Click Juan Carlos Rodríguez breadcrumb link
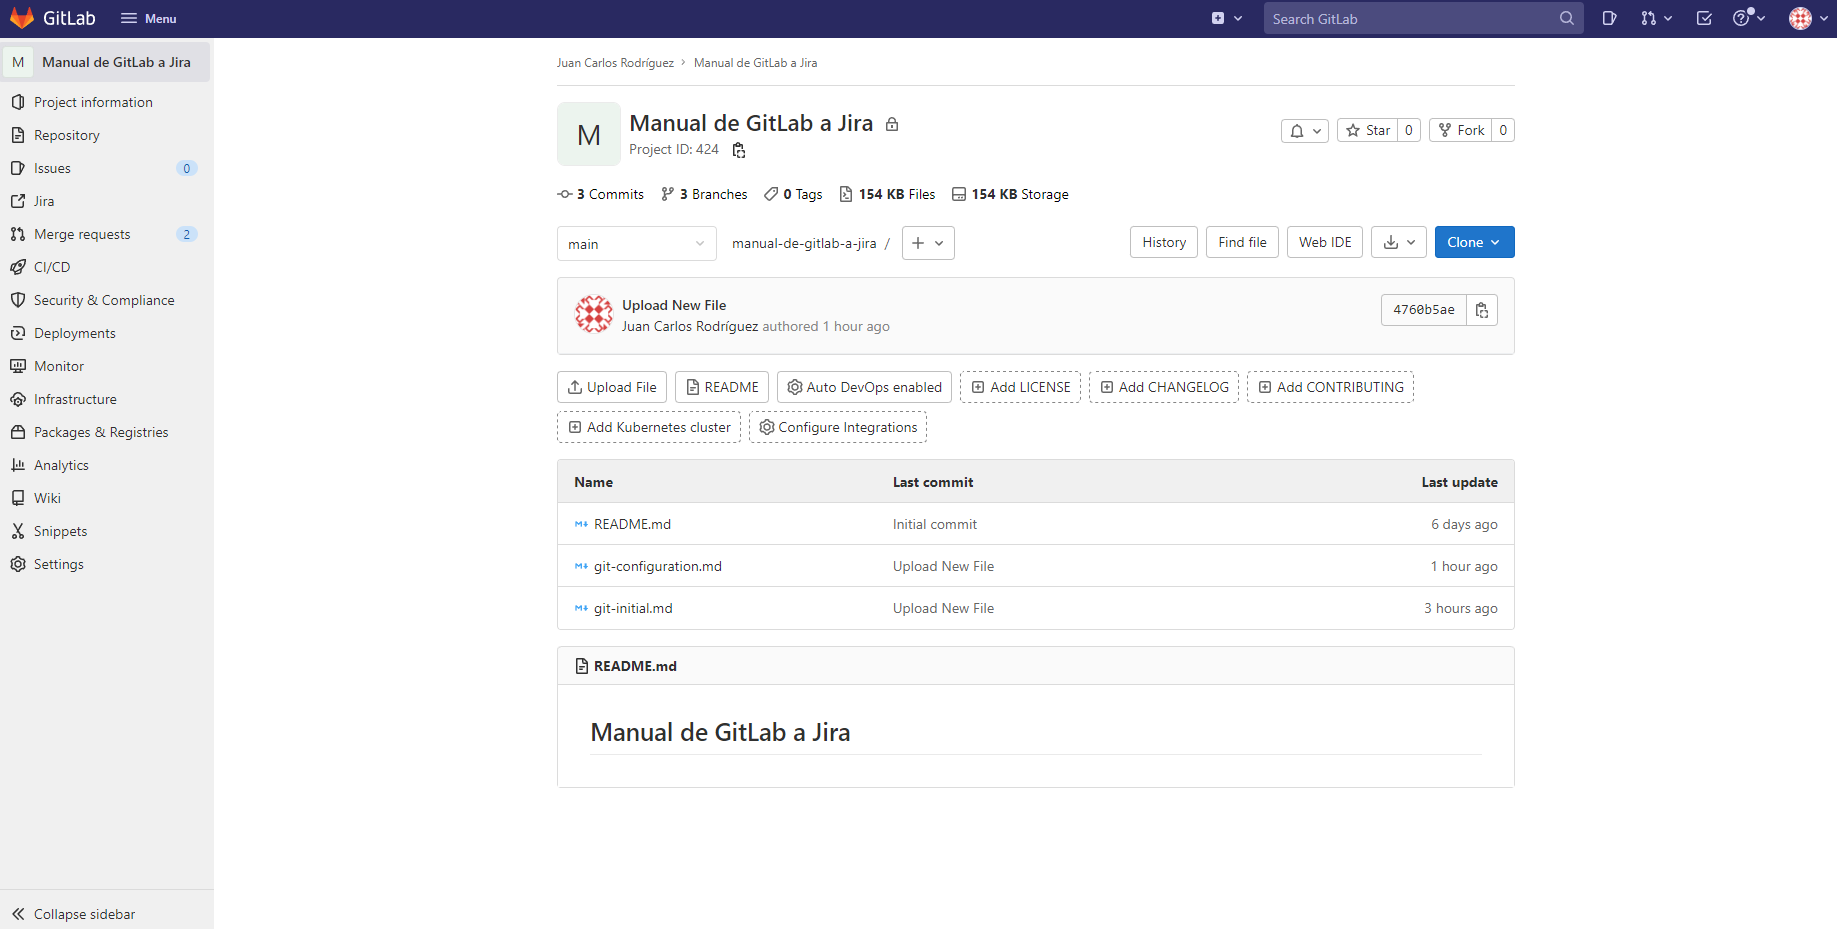 (615, 63)
